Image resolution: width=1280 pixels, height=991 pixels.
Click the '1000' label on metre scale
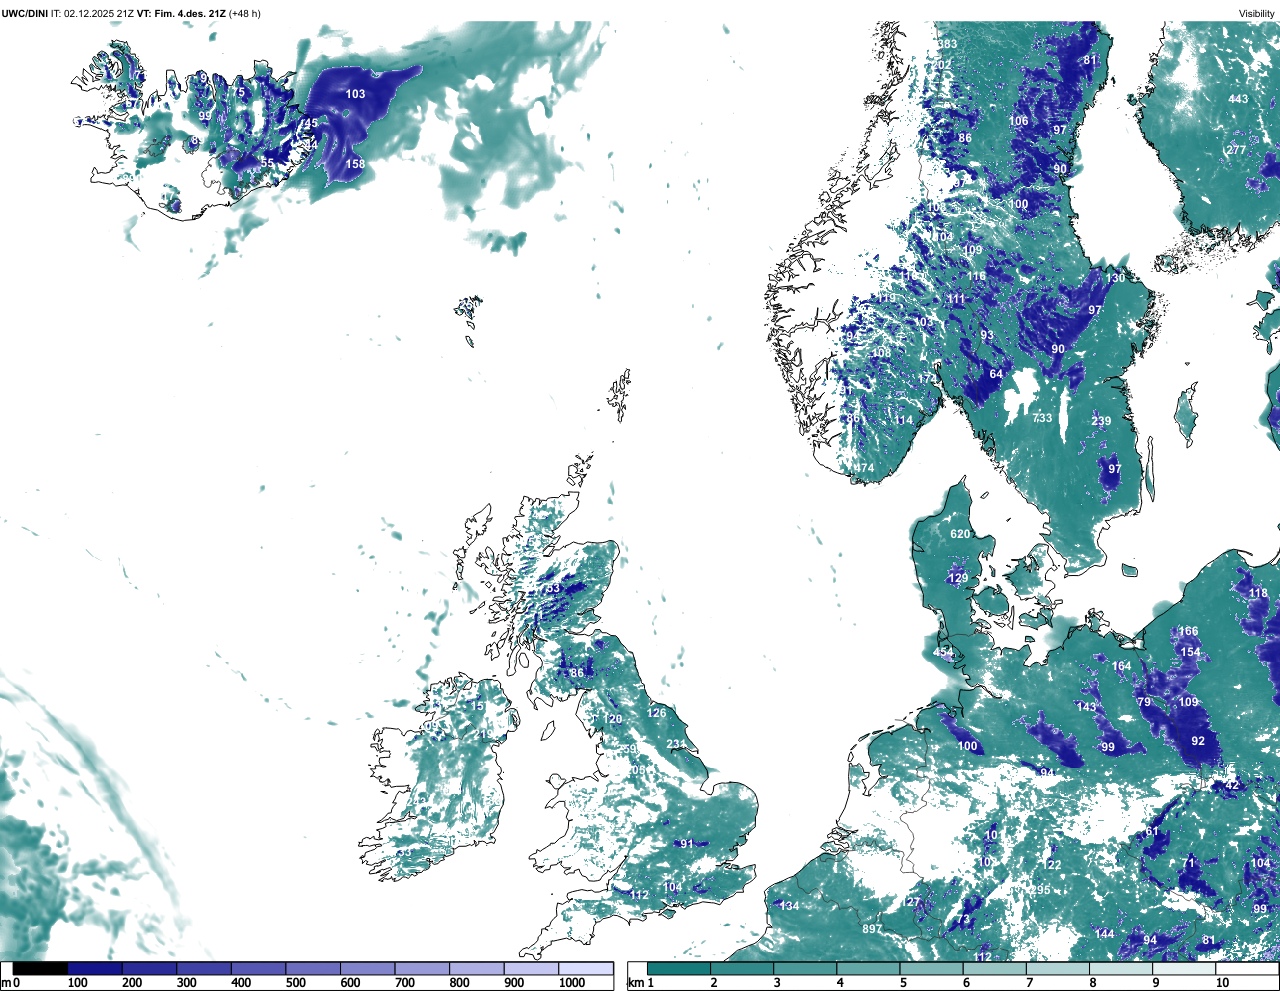coord(572,983)
